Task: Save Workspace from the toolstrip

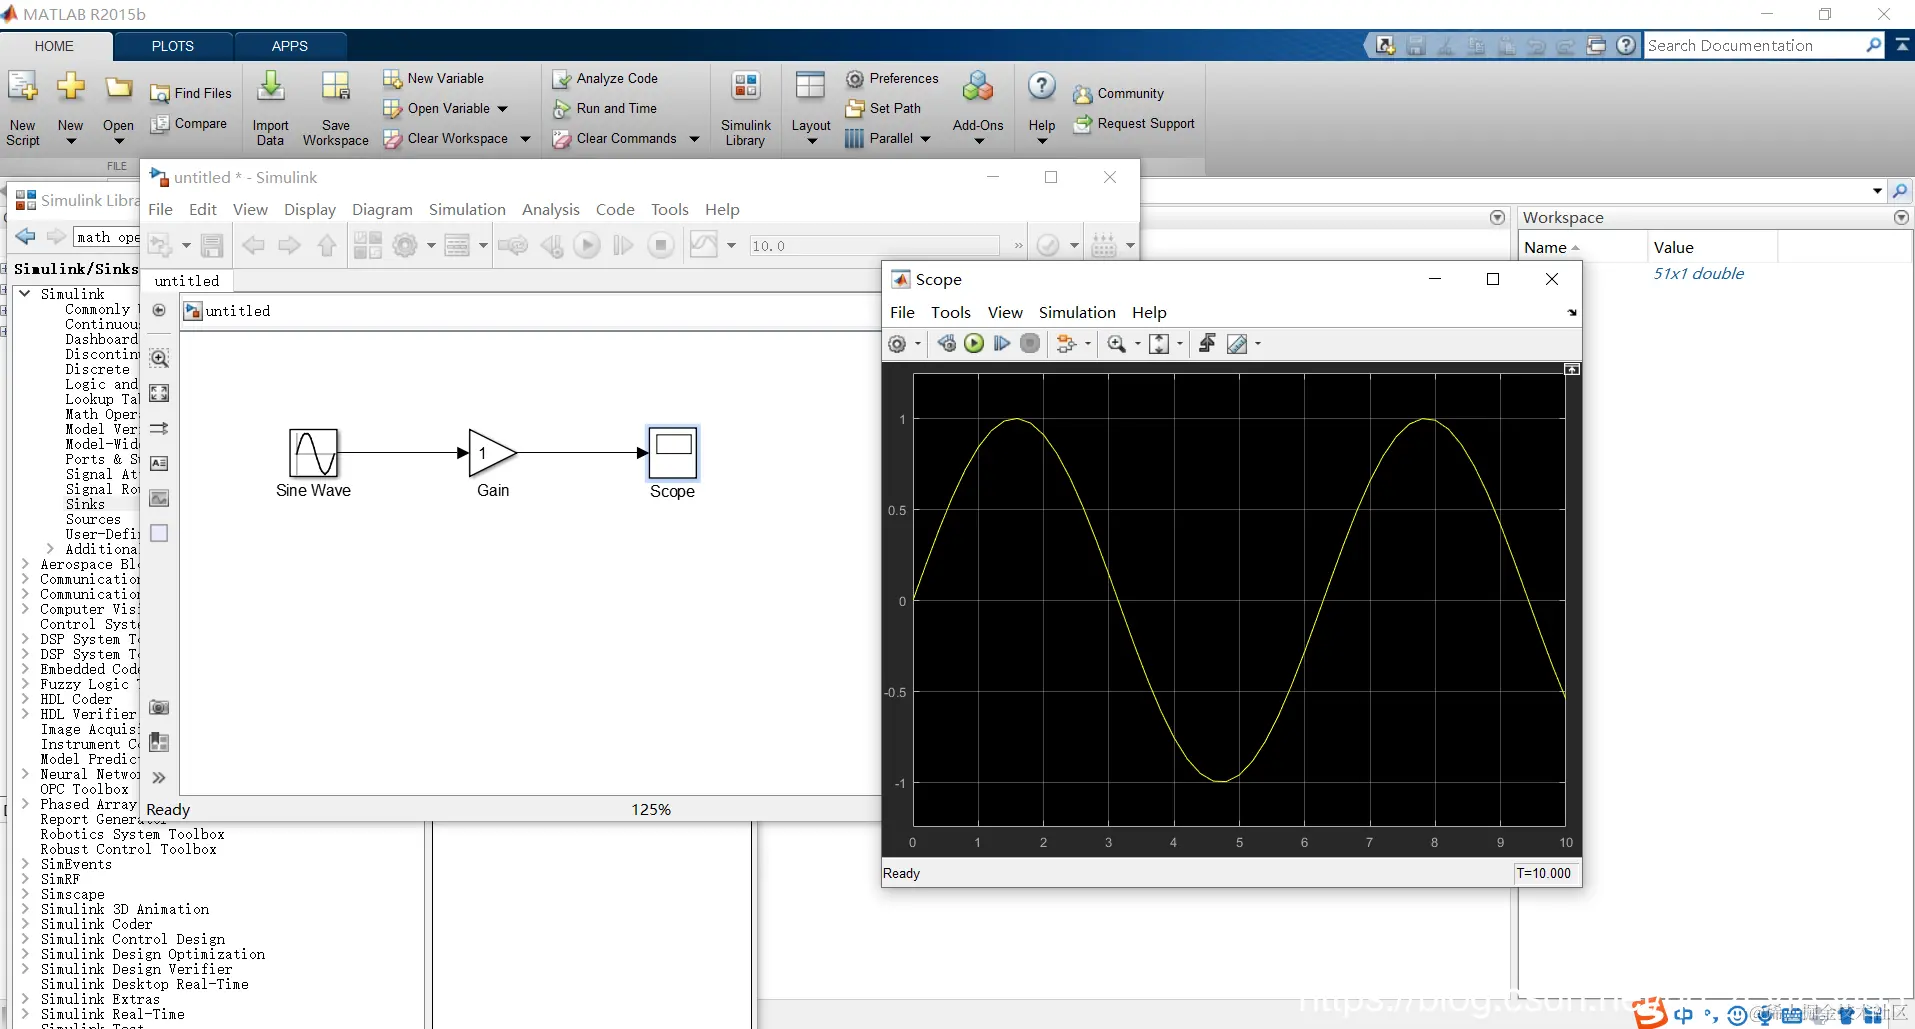Action: coord(336,108)
